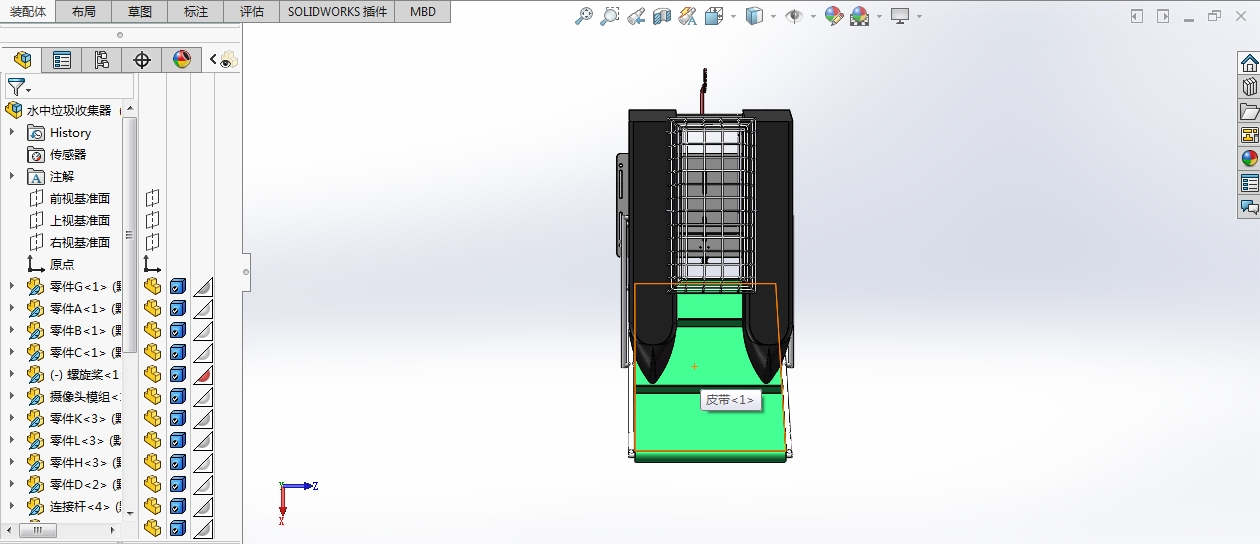This screenshot has width=1260, height=544.
Task: Click the View Settings monitor icon
Action: pyautogui.click(x=900, y=16)
